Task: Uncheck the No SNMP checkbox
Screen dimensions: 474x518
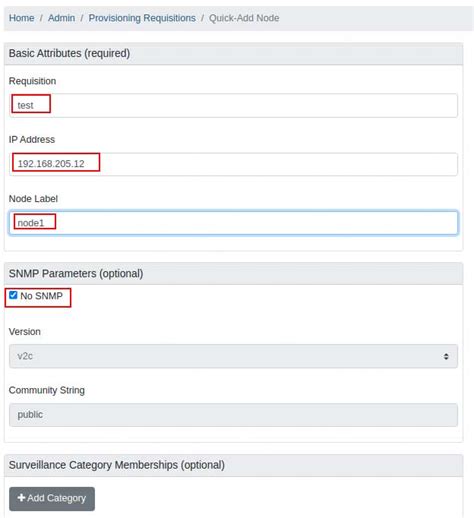Action: pyautogui.click(x=13, y=295)
